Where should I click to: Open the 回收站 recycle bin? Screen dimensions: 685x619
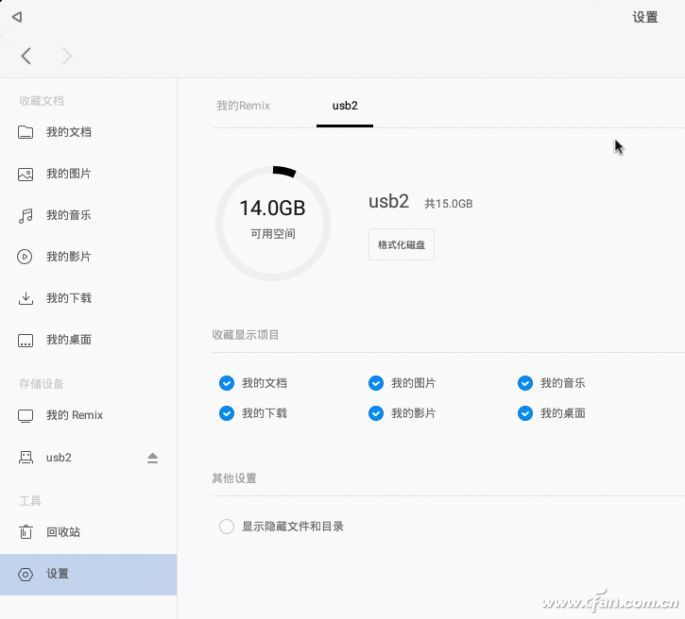[x=62, y=532]
